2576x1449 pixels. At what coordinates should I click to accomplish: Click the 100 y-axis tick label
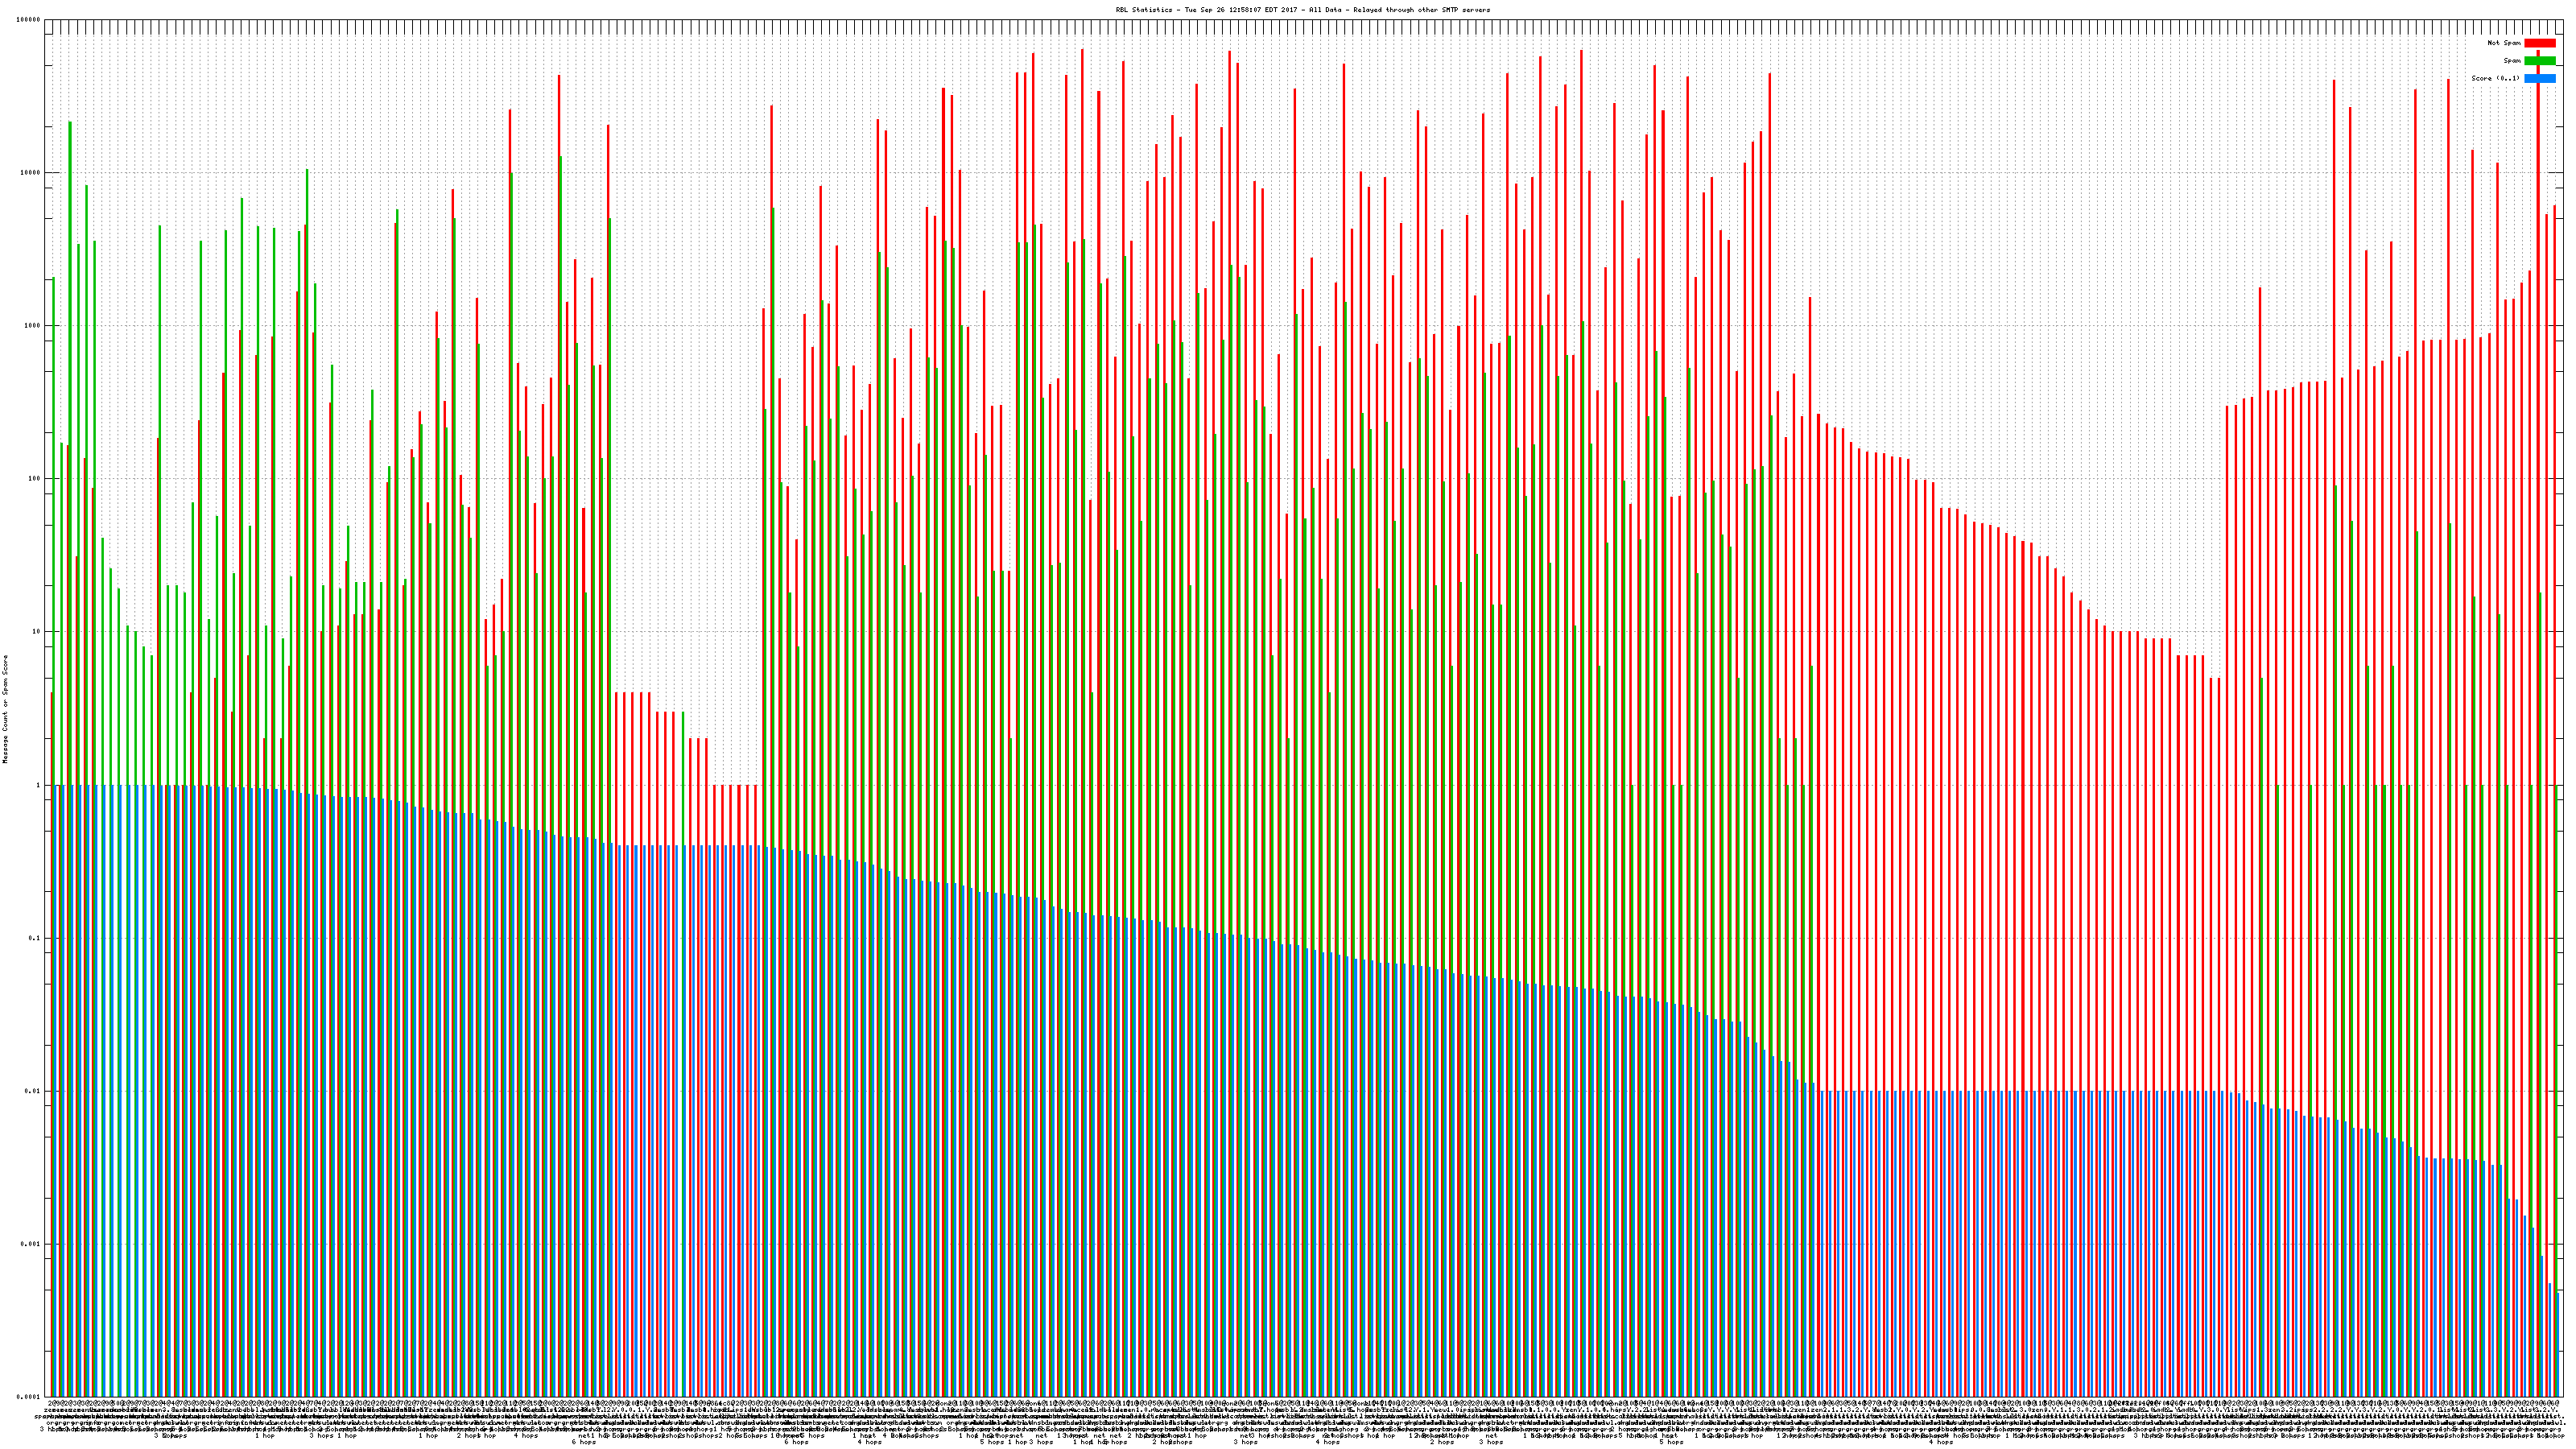tap(35, 479)
